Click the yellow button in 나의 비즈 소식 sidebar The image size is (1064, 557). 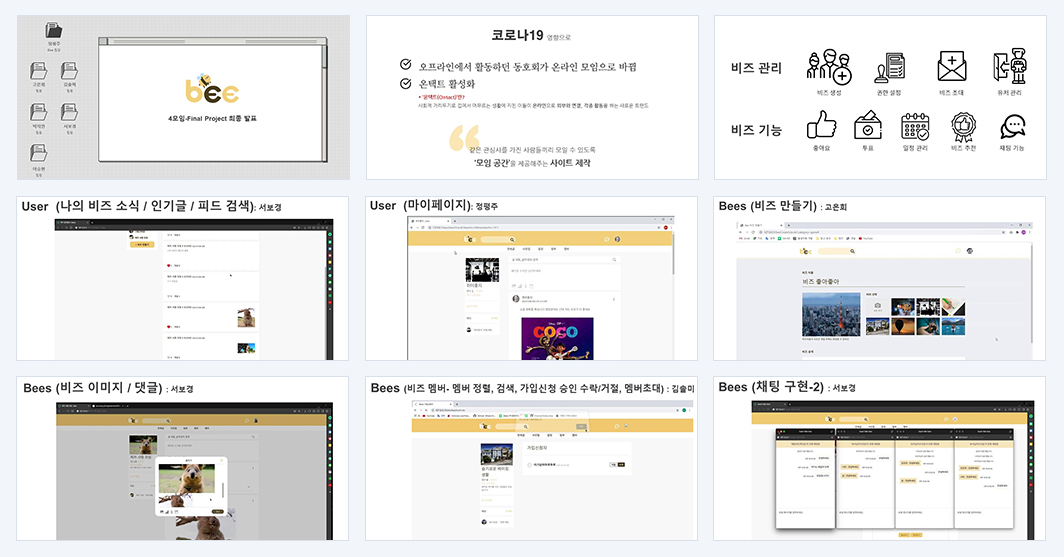click(142, 244)
